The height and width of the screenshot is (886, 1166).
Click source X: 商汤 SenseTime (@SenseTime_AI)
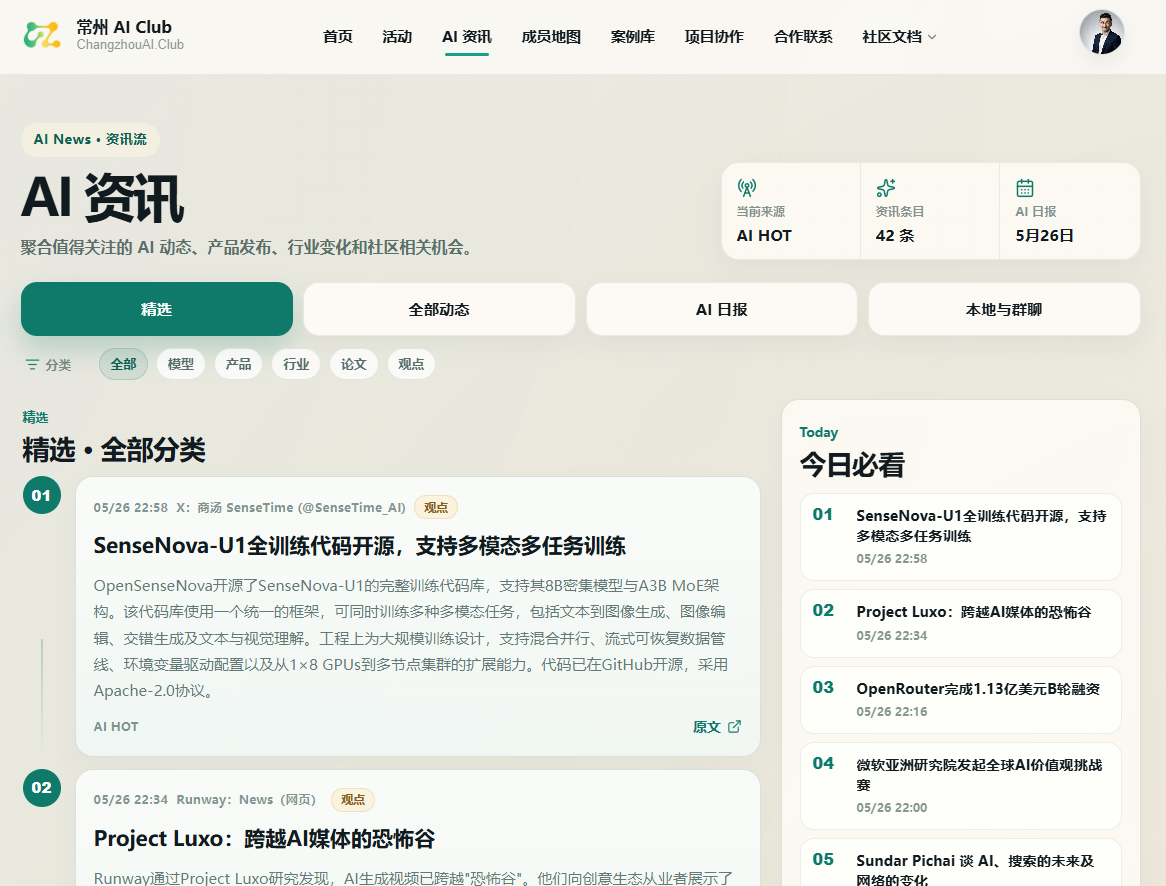(x=292, y=507)
